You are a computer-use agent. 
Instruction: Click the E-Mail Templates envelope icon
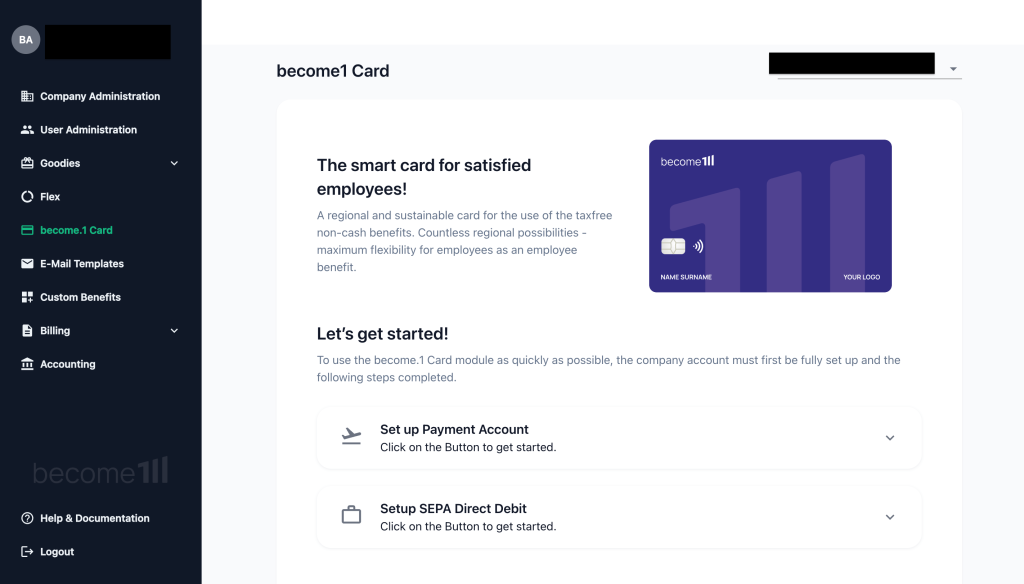(27, 263)
